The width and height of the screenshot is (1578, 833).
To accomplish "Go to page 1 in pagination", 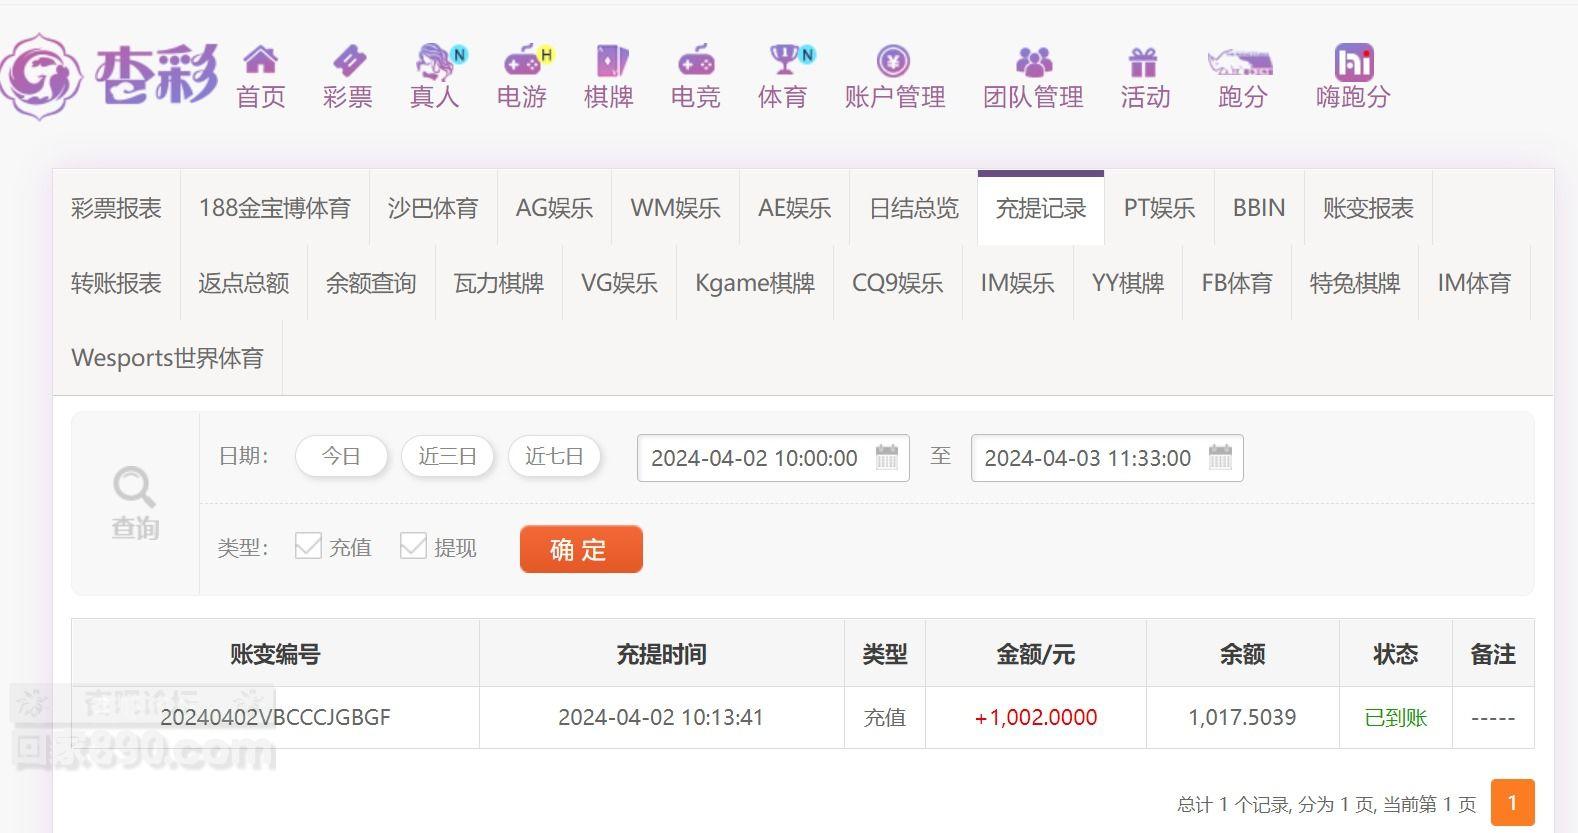I will [1511, 802].
